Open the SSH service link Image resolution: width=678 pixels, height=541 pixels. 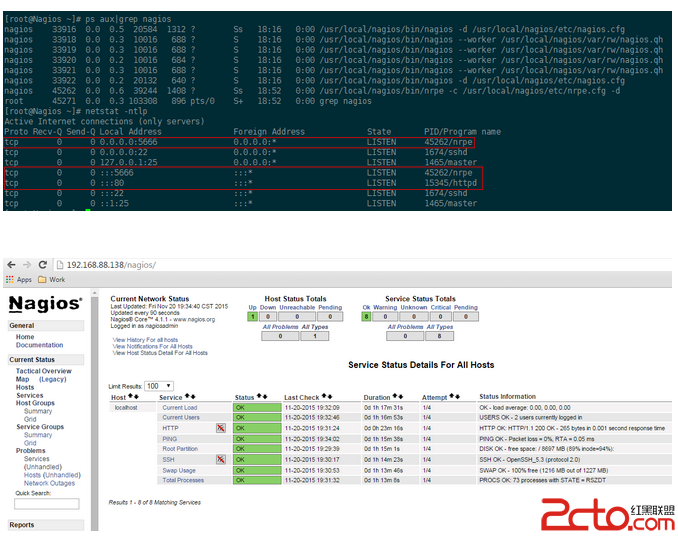[x=169, y=460]
